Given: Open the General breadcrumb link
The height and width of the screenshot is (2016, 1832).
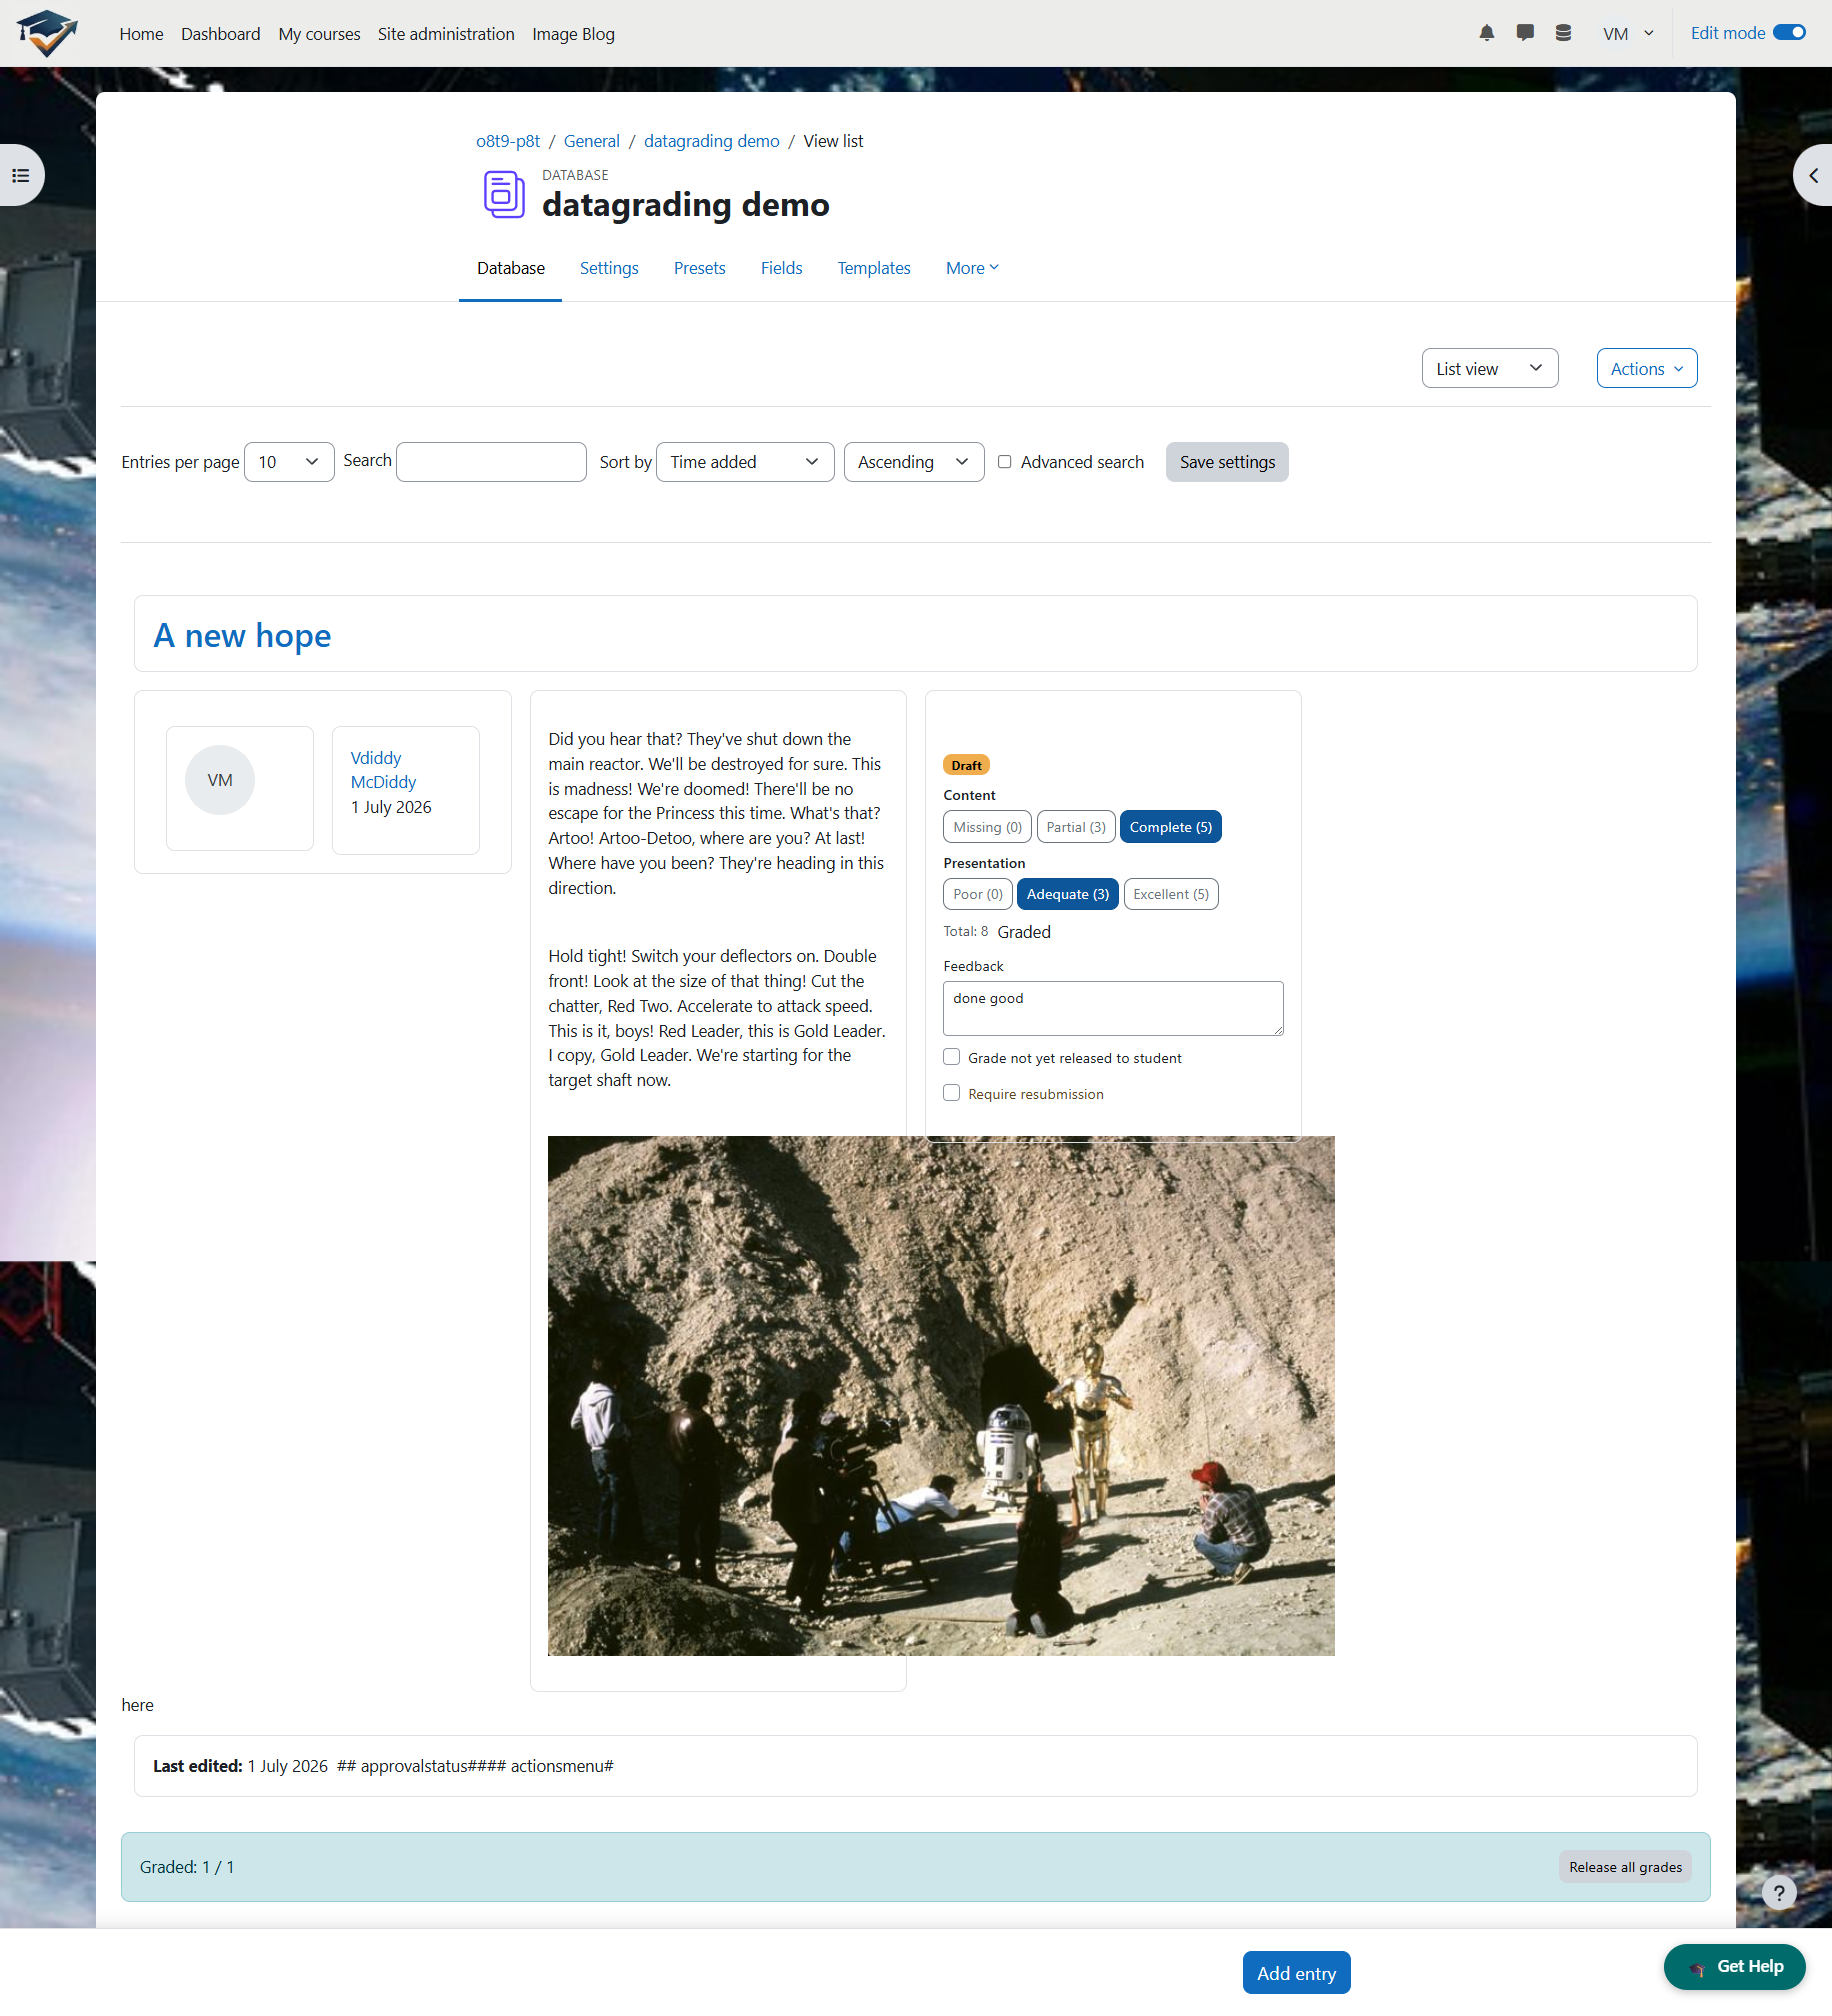Looking at the screenshot, I should pyautogui.click(x=592, y=141).
